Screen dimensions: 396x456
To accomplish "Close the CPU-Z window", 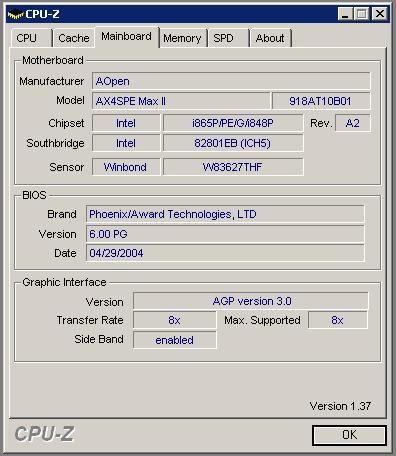I will coord(380,14).
